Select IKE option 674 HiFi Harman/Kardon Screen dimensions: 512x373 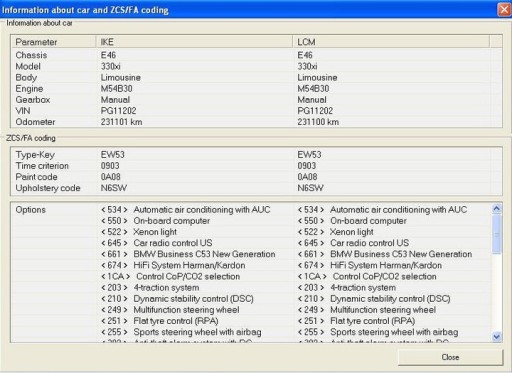(x=173, y=265)
